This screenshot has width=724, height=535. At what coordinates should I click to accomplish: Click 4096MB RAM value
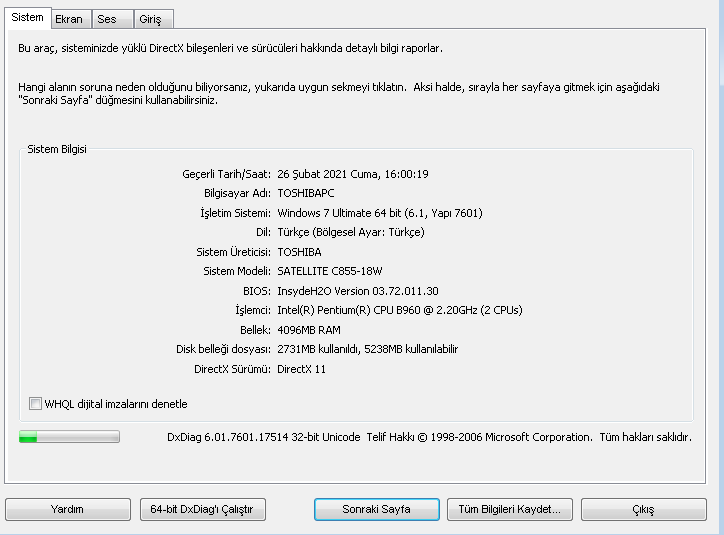309,330
